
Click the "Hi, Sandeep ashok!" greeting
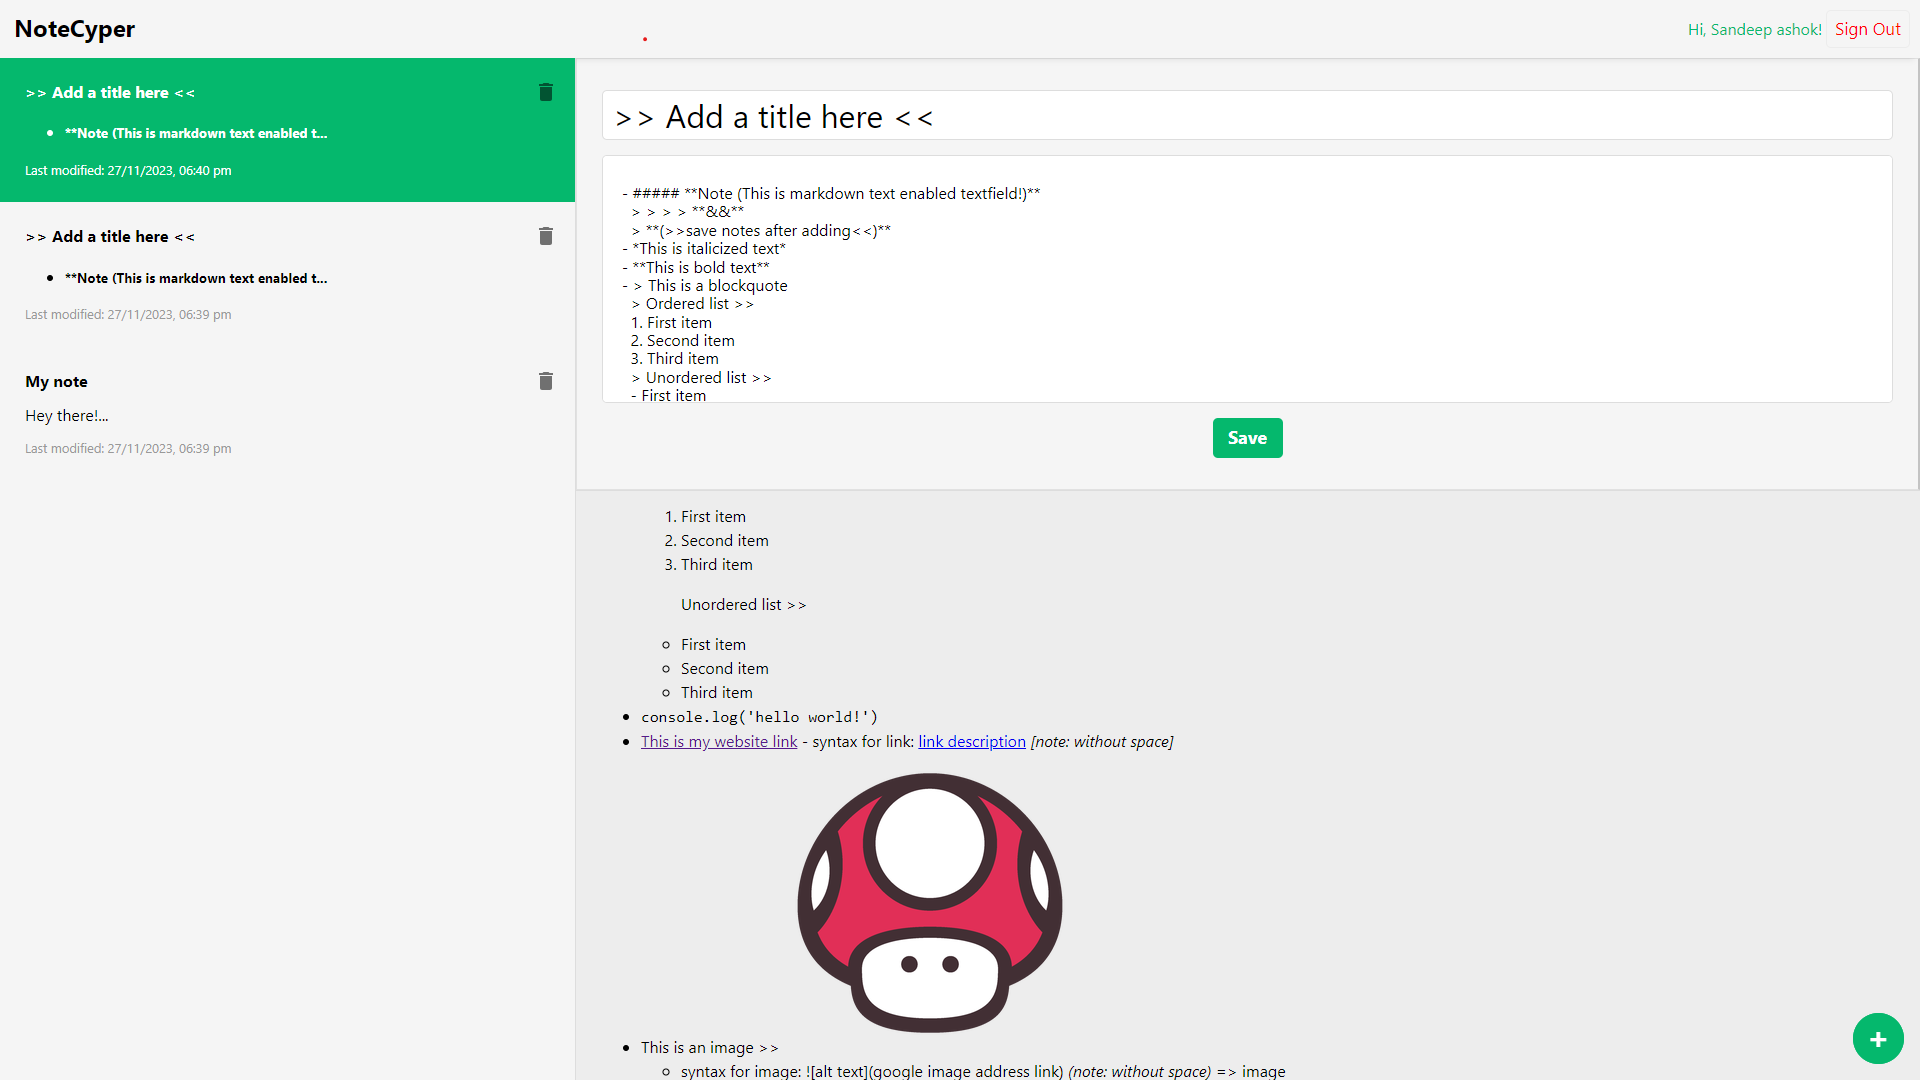tap(1755, 30)
